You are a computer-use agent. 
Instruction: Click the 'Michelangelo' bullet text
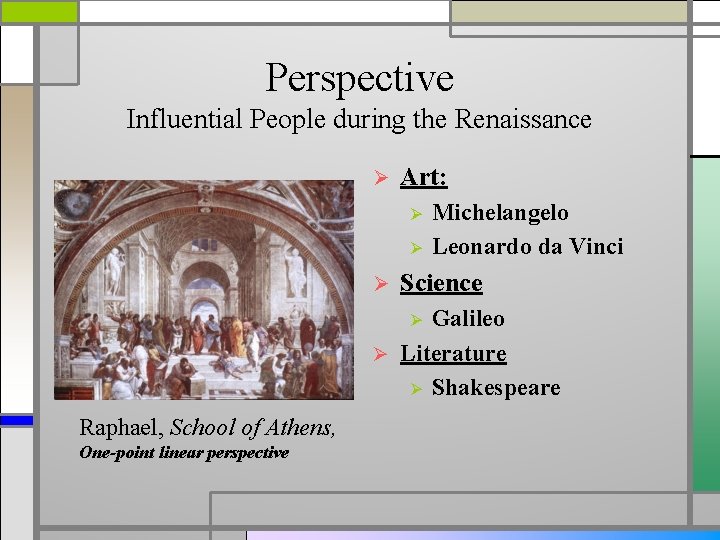[x=501, y=213]
